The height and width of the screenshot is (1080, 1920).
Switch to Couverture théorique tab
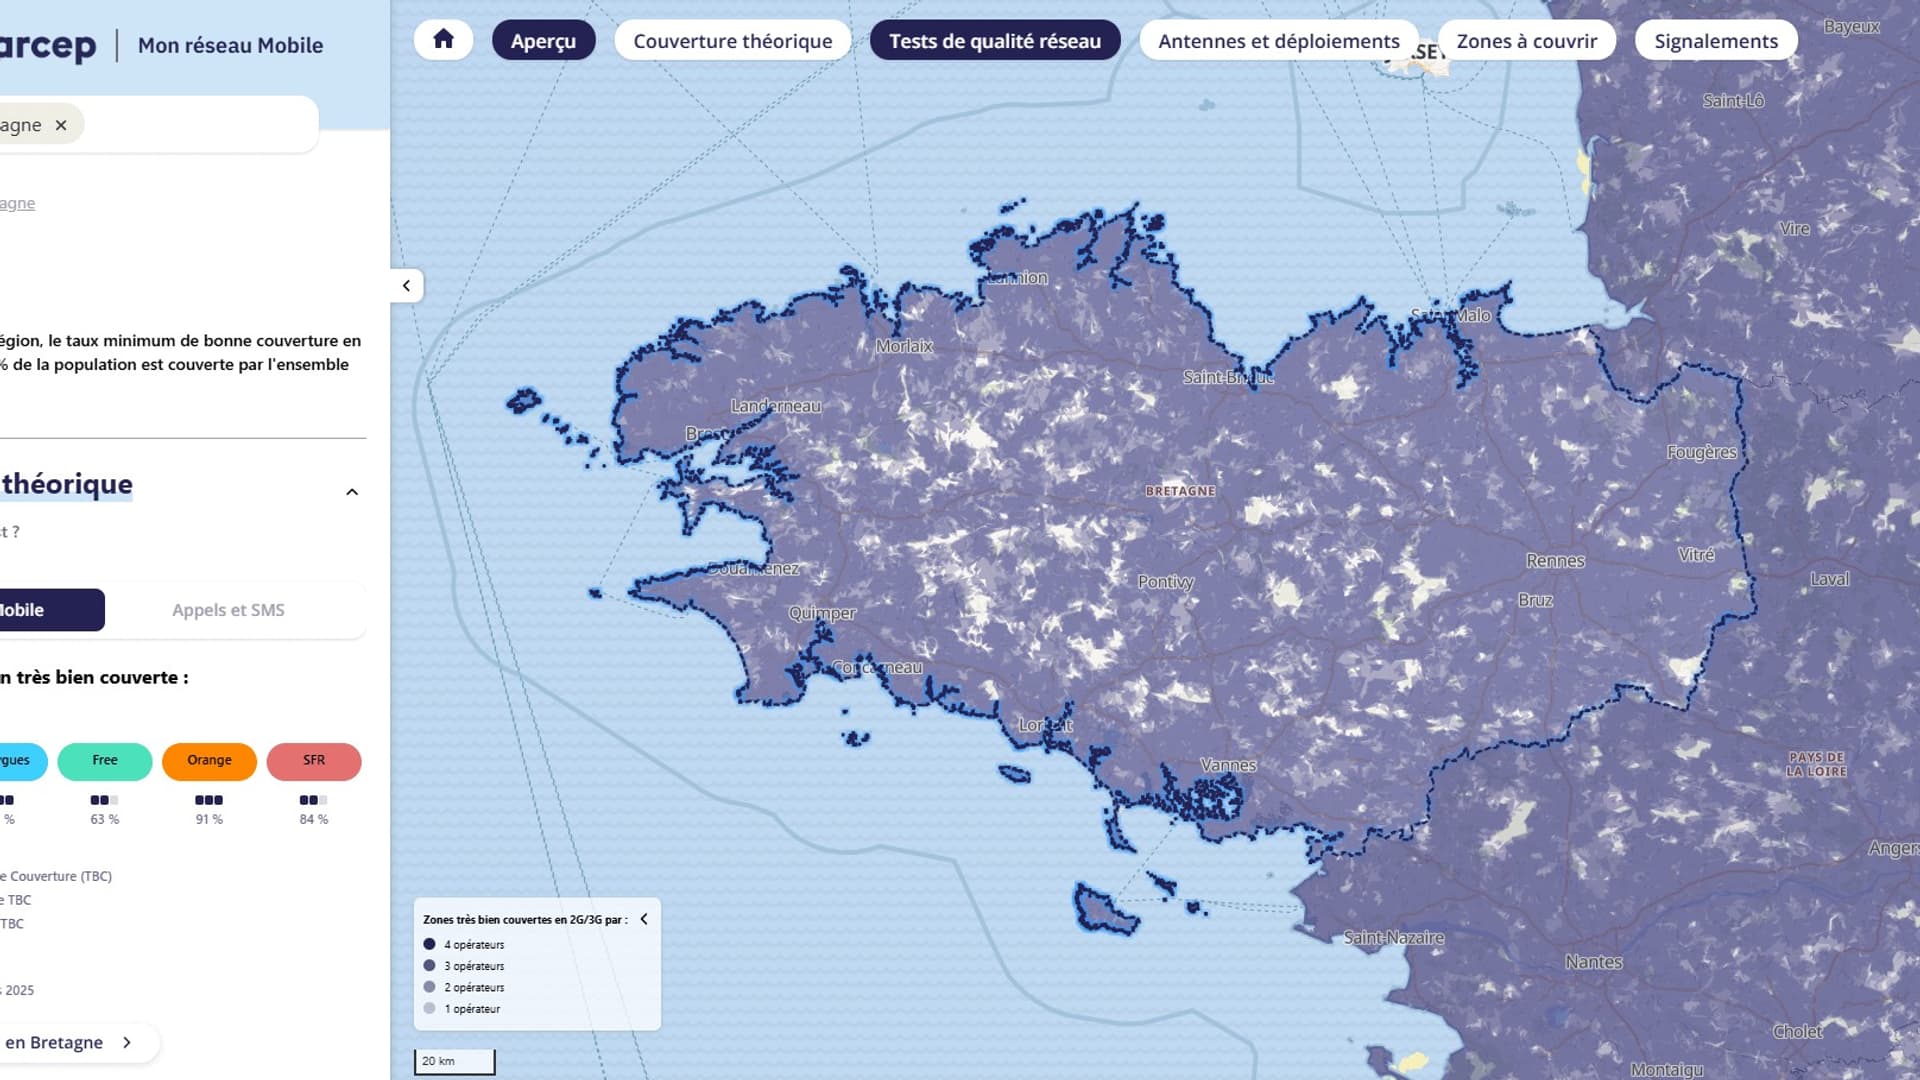(732, 40)
